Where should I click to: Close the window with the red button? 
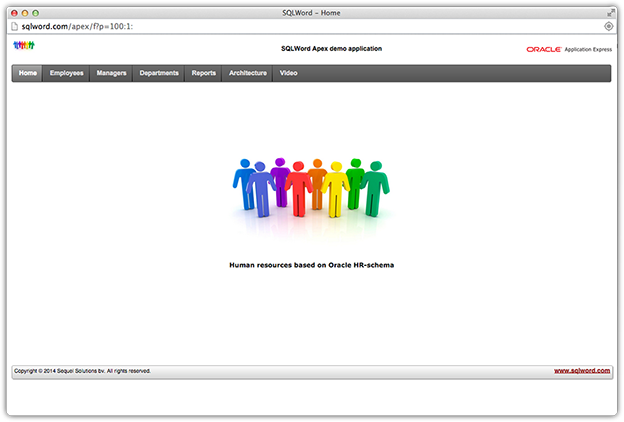tap(14, 13)
